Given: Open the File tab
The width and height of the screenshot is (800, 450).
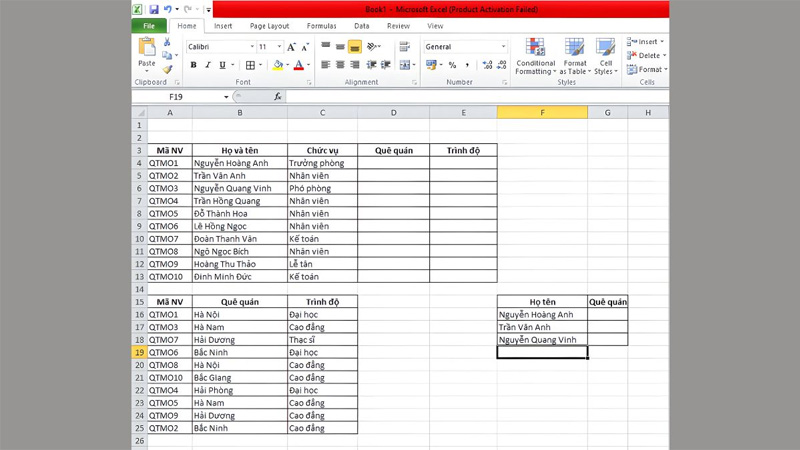Looking at the screenshot, I should click(149, 26).
